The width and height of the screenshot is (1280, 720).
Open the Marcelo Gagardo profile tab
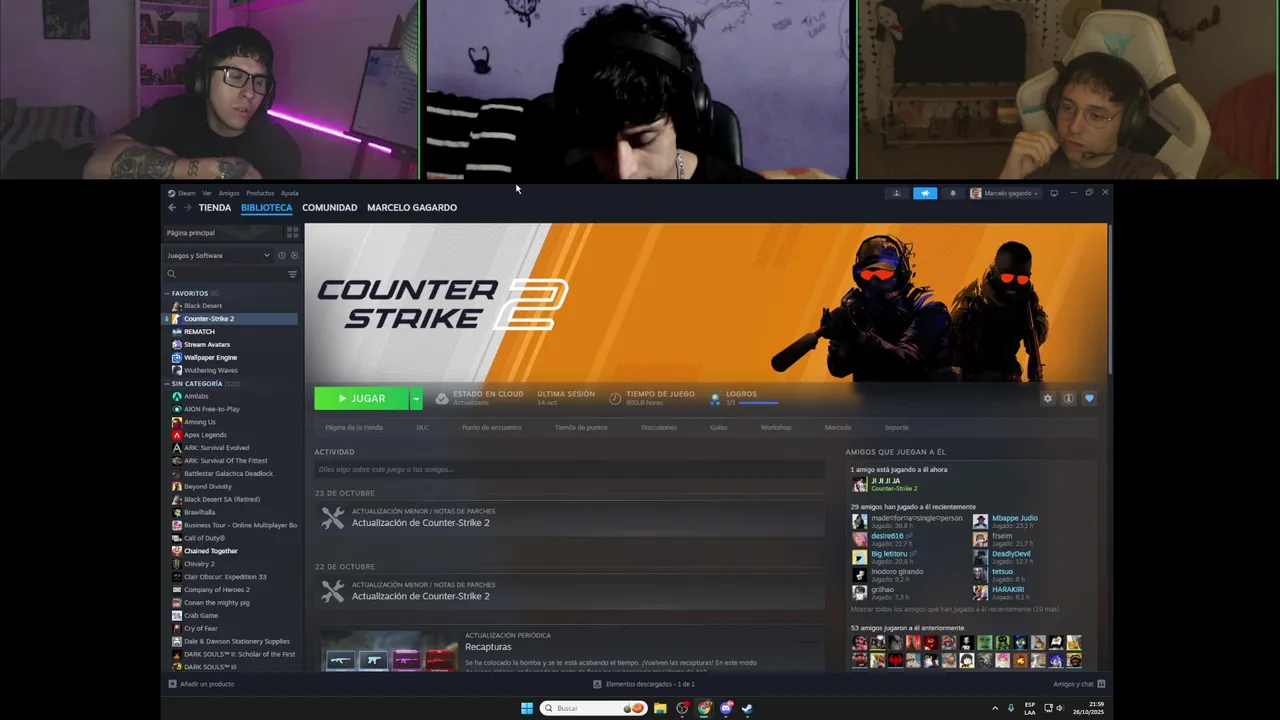pos(412,208)
